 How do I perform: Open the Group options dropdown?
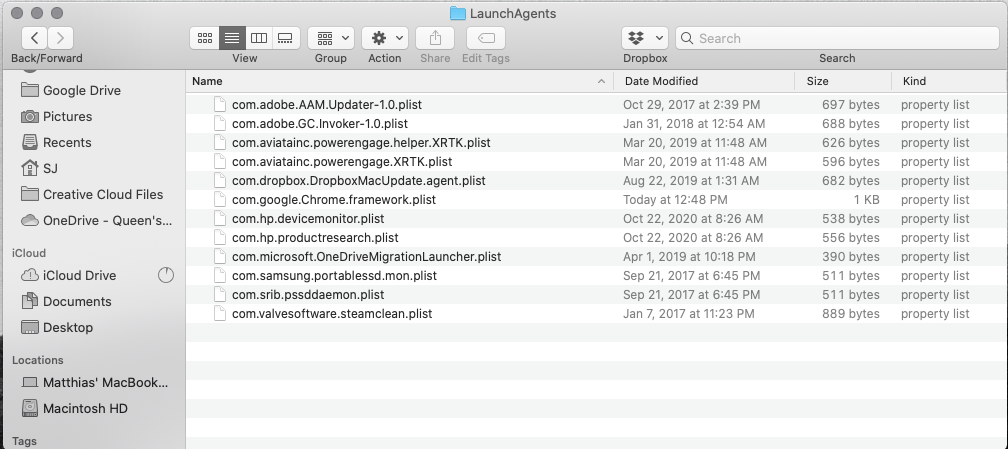click(330, 38)
